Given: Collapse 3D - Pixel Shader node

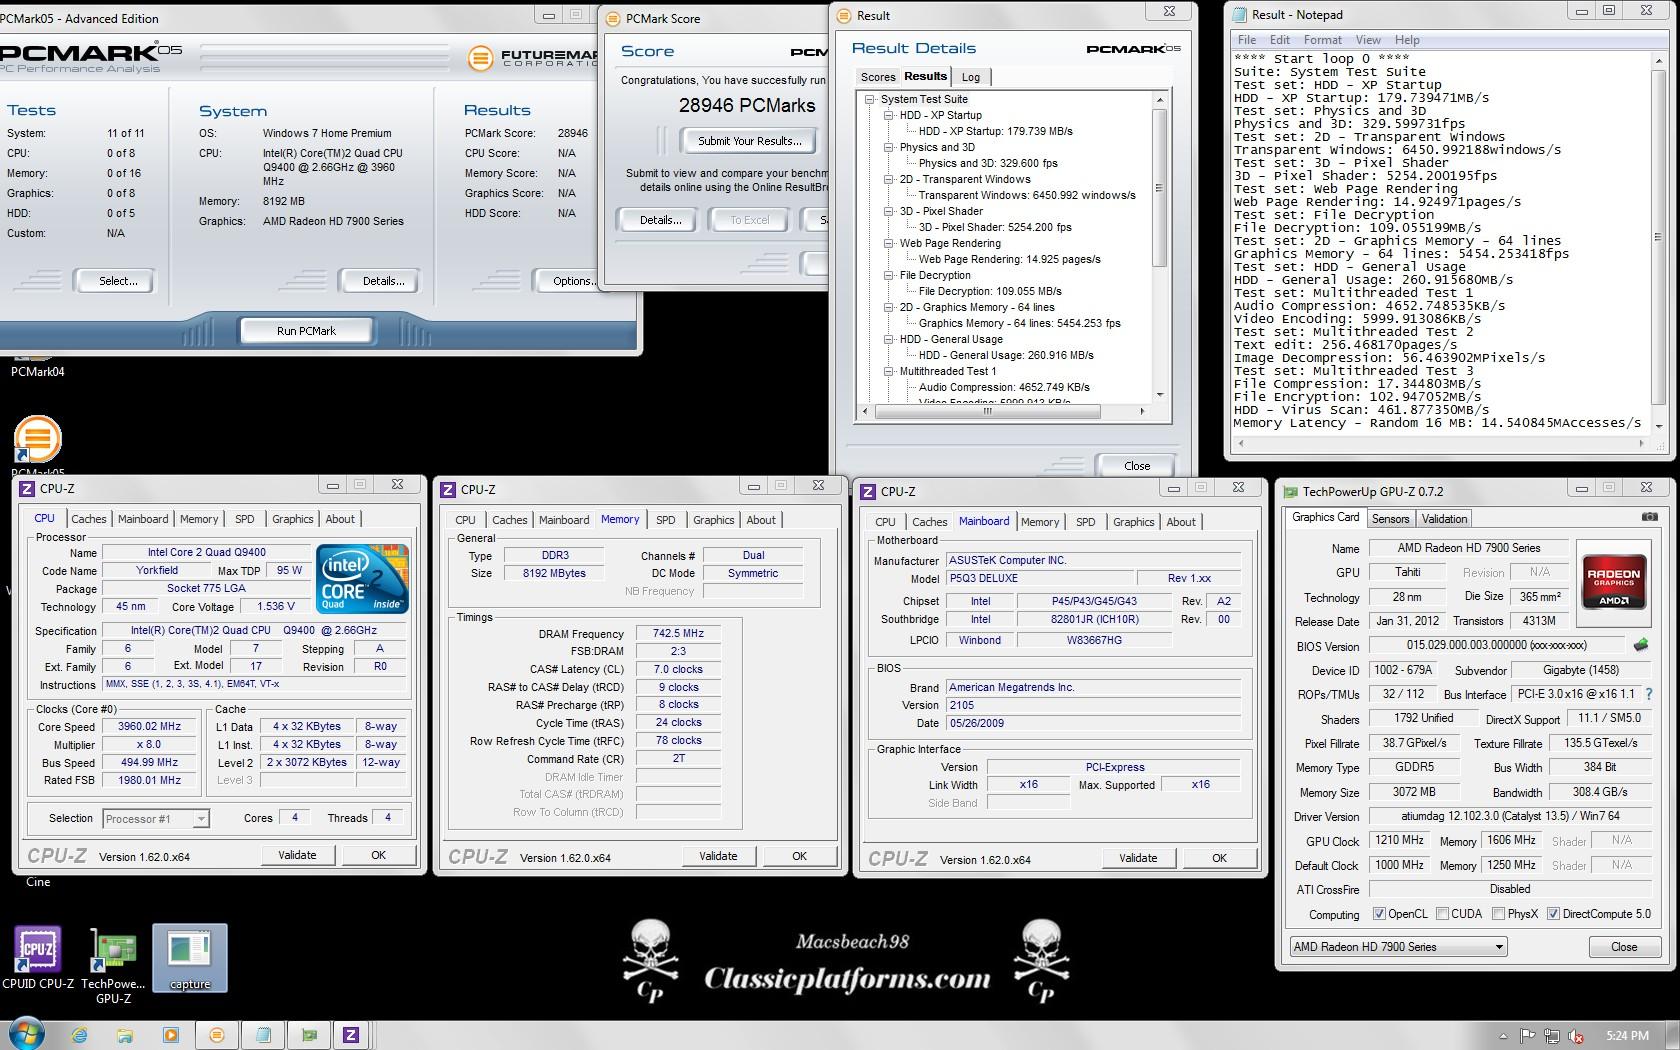Looking at the screenshot, I should click(888, 211).
